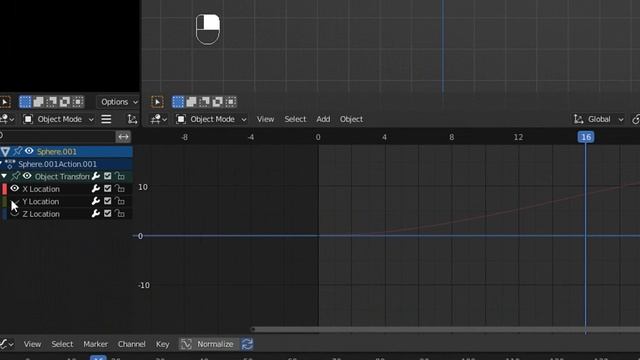The width and height of the screenshot is (640, 360).
Task: Uncheck the mute checkbox on Object Transforms row
Action: point(108,176)
